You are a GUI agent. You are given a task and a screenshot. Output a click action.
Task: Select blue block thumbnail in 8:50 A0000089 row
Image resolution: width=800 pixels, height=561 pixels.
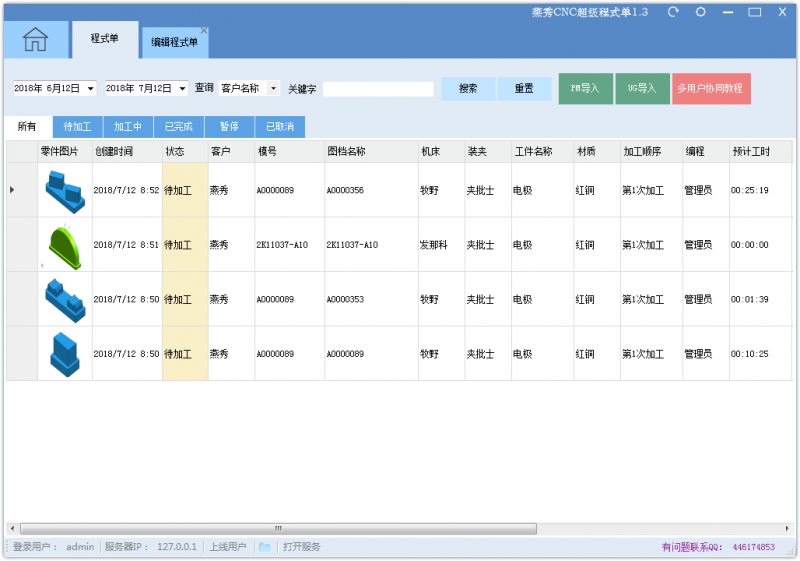65,354
